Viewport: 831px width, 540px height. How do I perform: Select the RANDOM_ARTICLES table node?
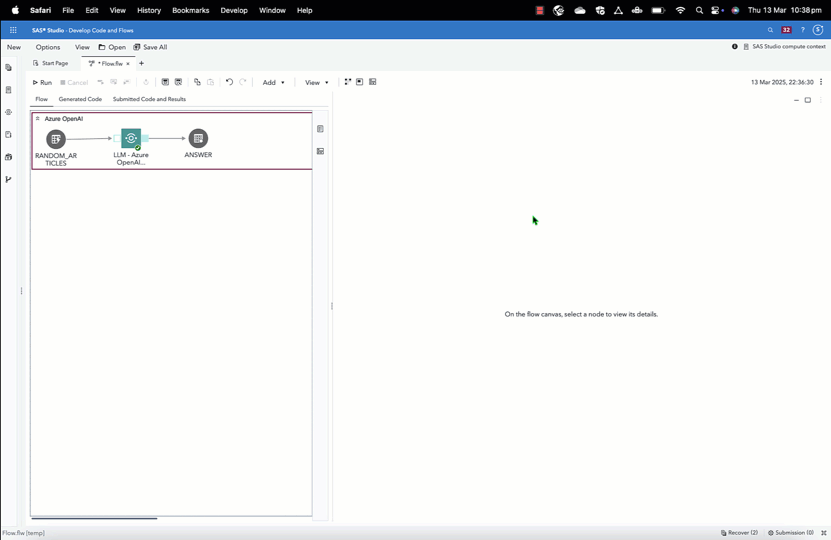click(56, 139)
